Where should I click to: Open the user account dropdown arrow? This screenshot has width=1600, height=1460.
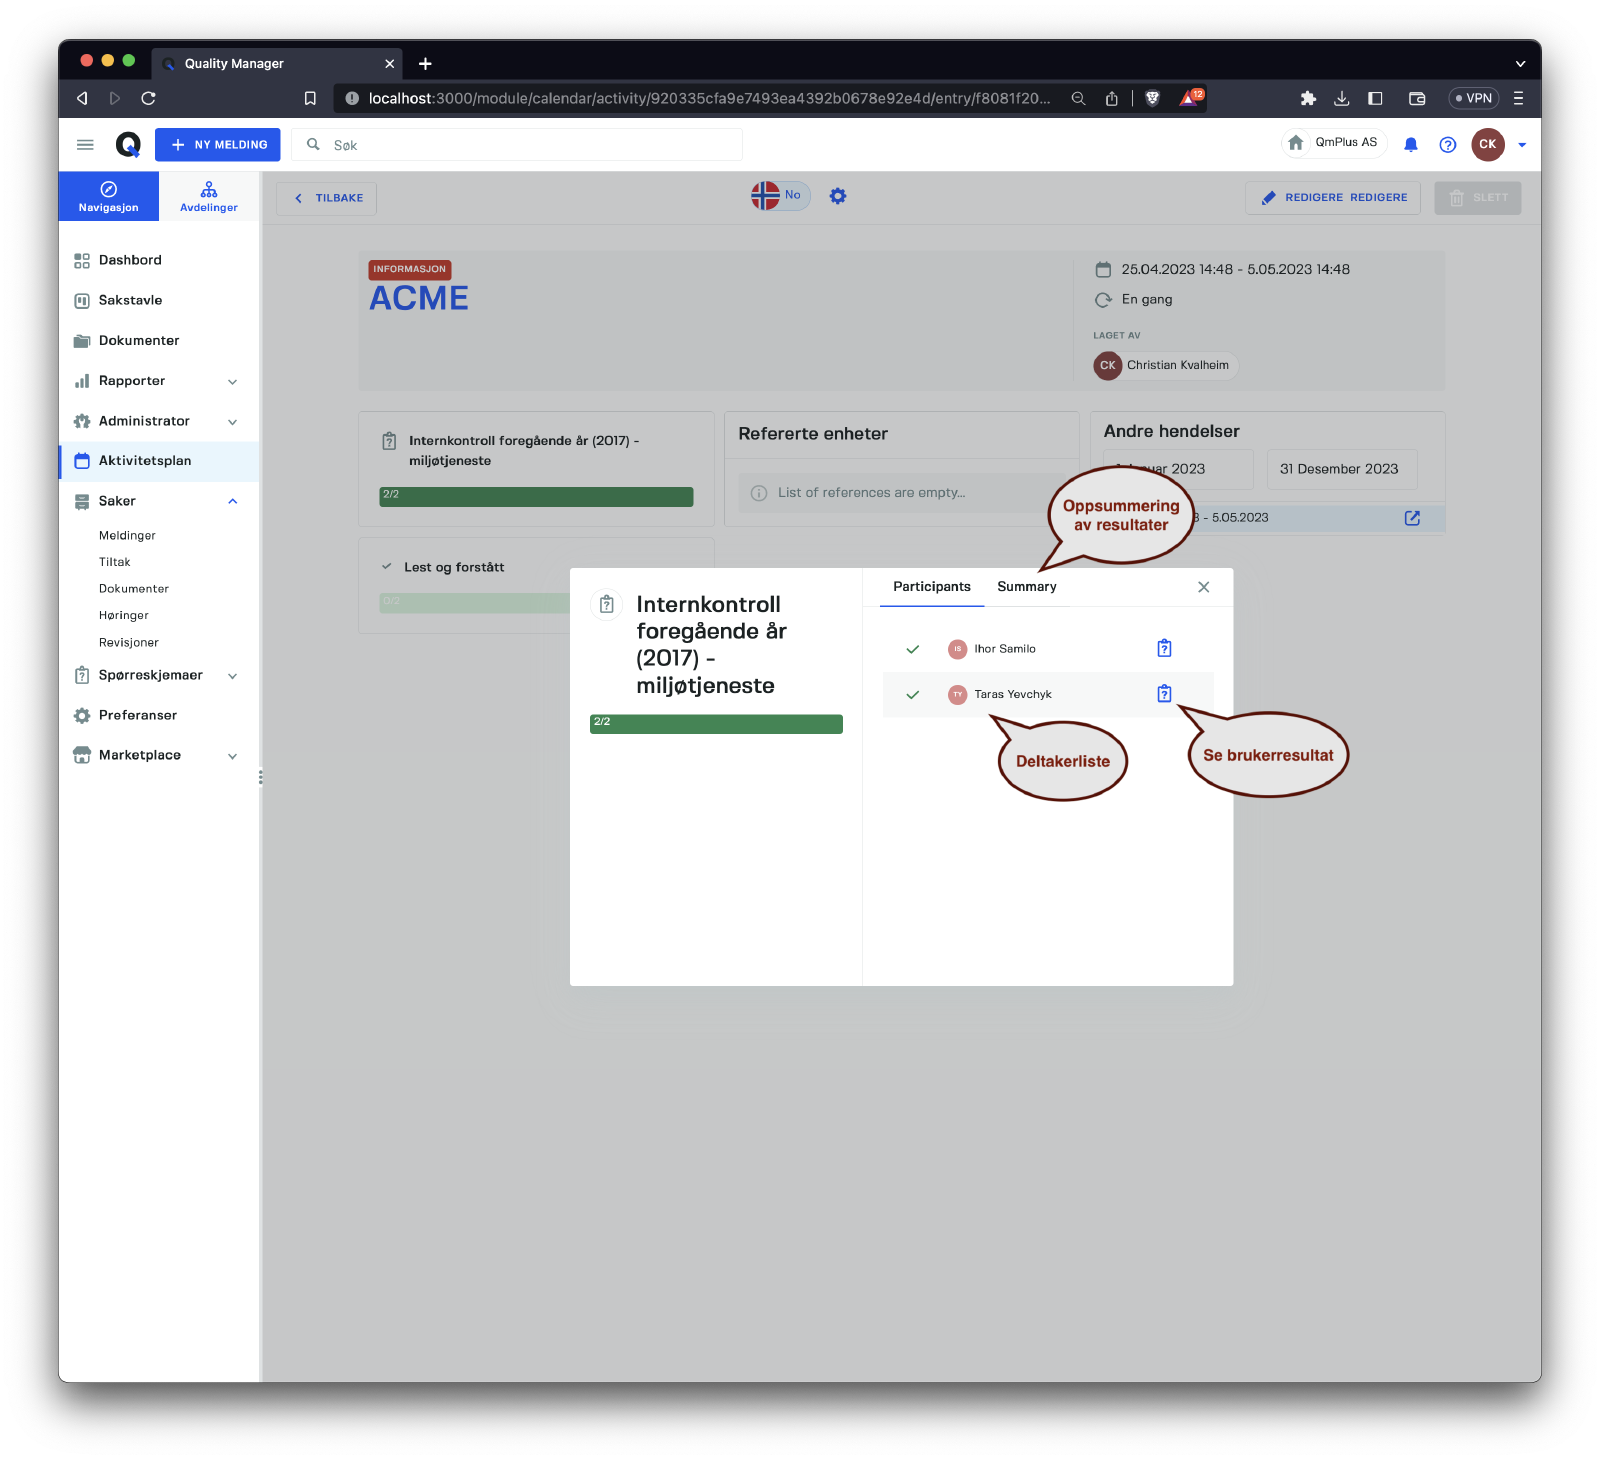click(1522, 145)
